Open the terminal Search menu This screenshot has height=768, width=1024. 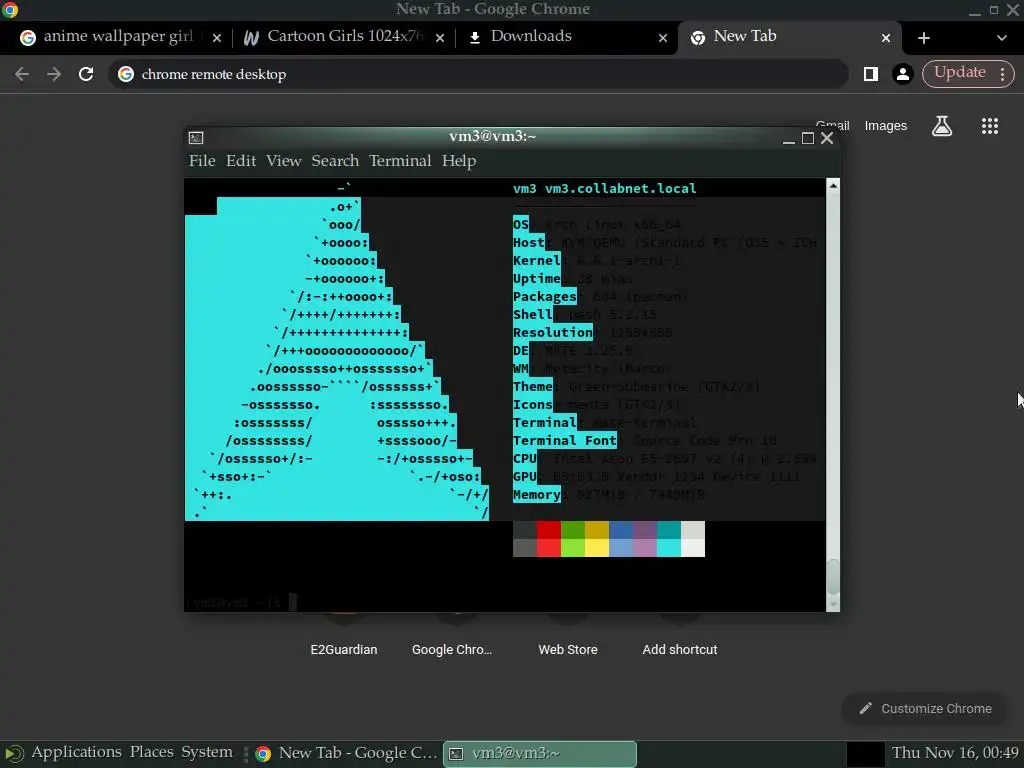(x=335, y=161)
